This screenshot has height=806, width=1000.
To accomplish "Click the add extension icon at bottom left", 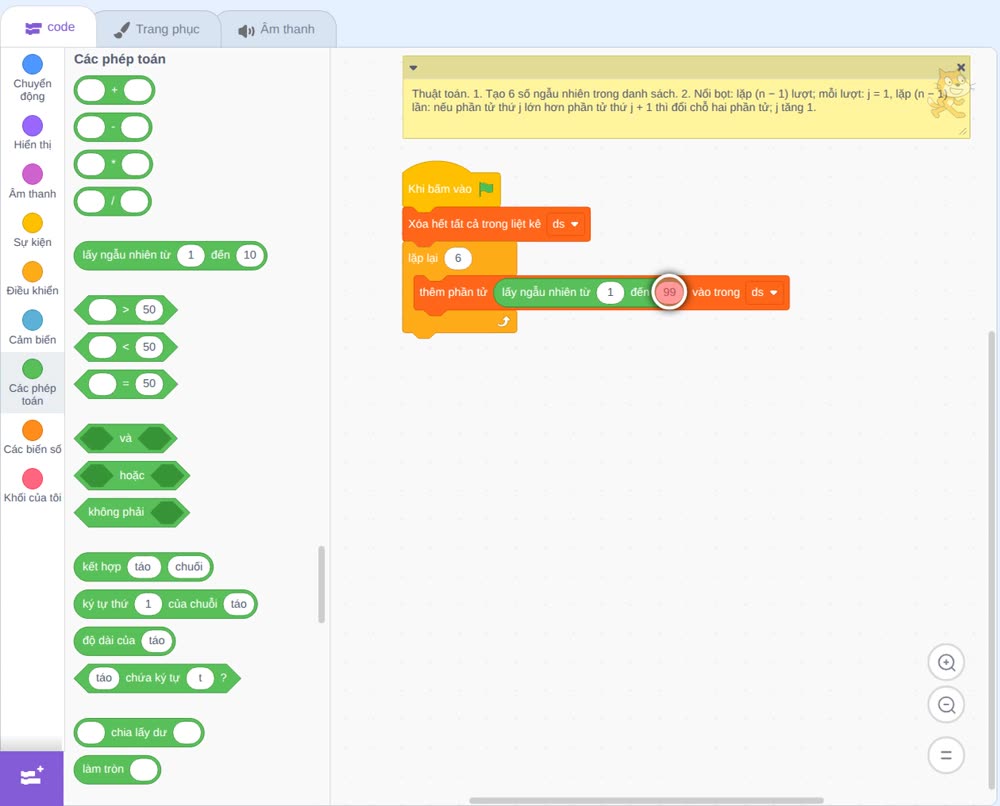I will tap(31, 777).
